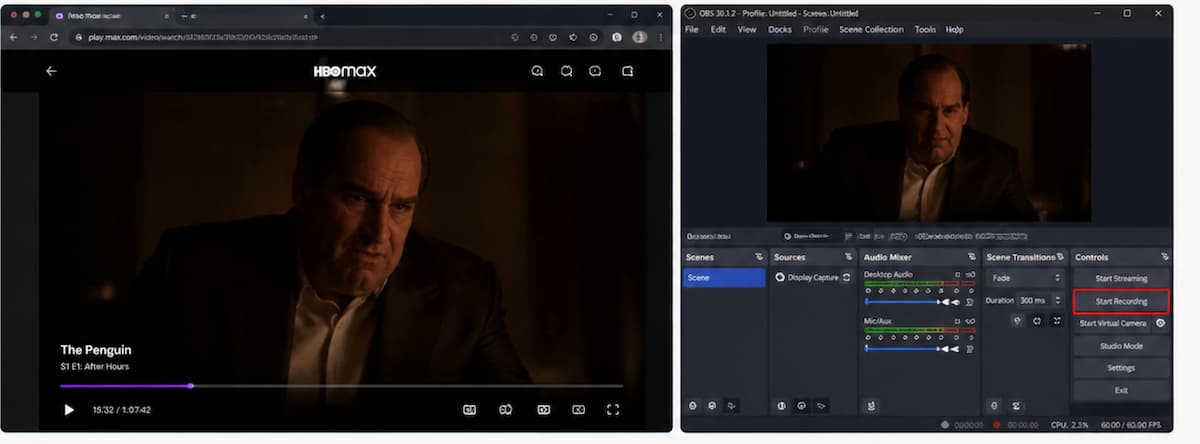
Task: Go back using HBO Max player's arrow
Action: [52, 71]
